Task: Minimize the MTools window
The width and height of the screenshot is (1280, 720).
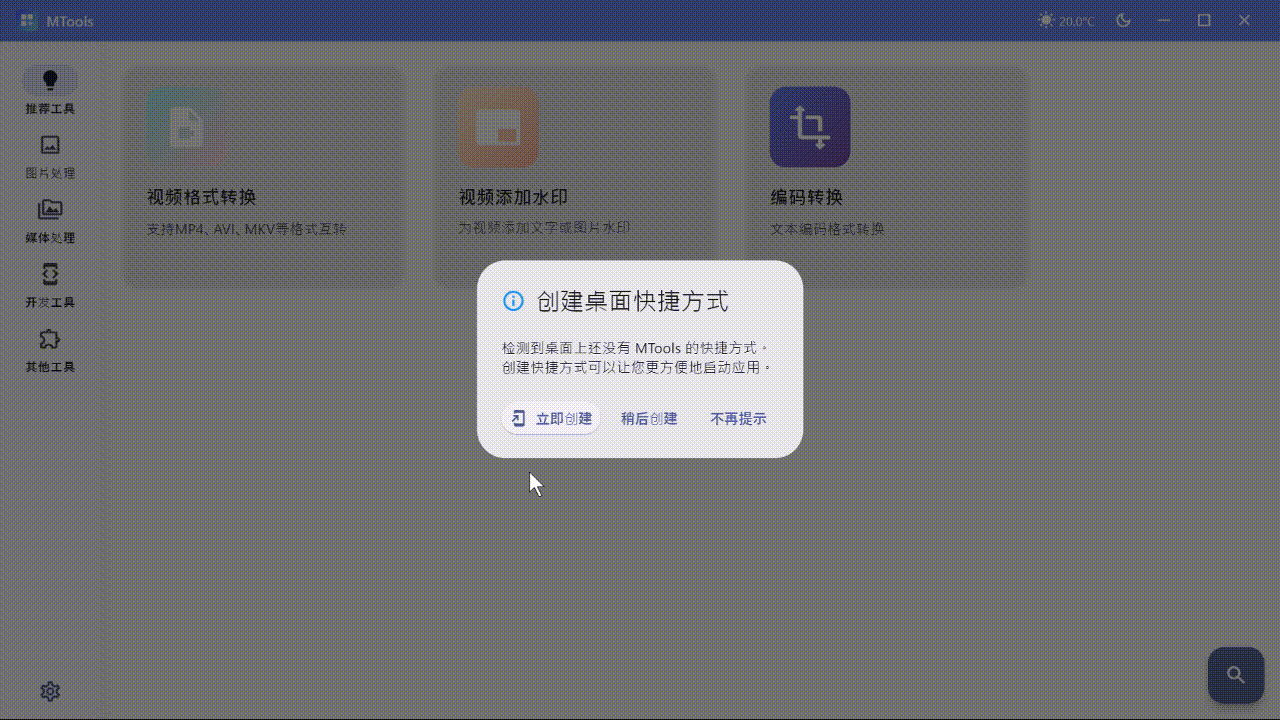Action: [x=1164, y=20]
